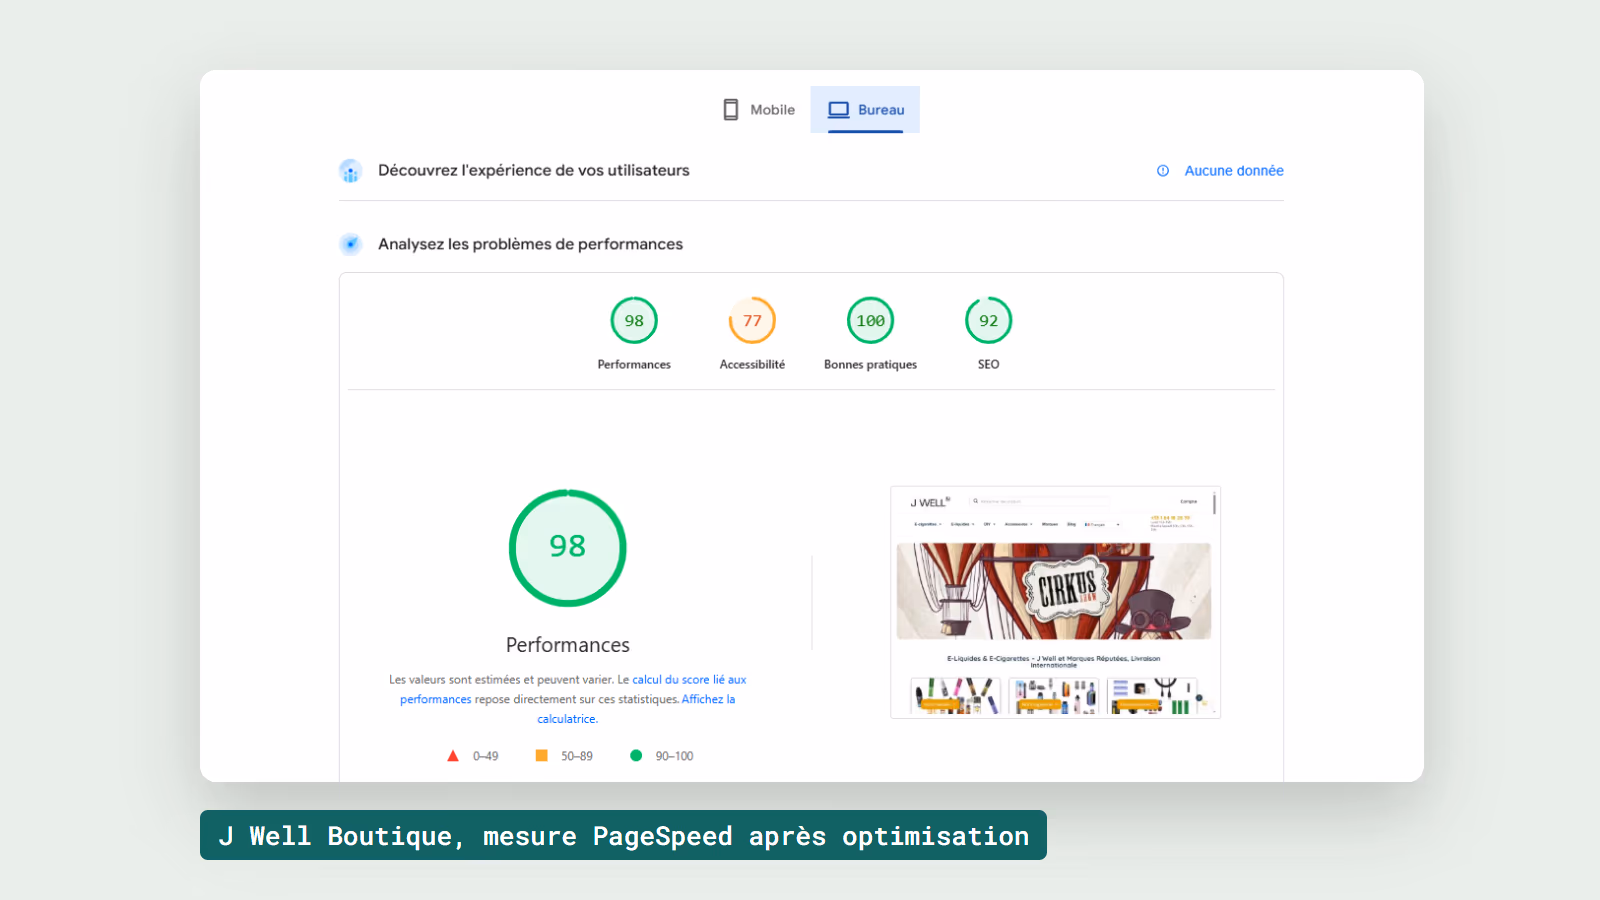Click the Performances label under small gauge
The height and width of the screenshot is (900, 1600).
(634, 365)
